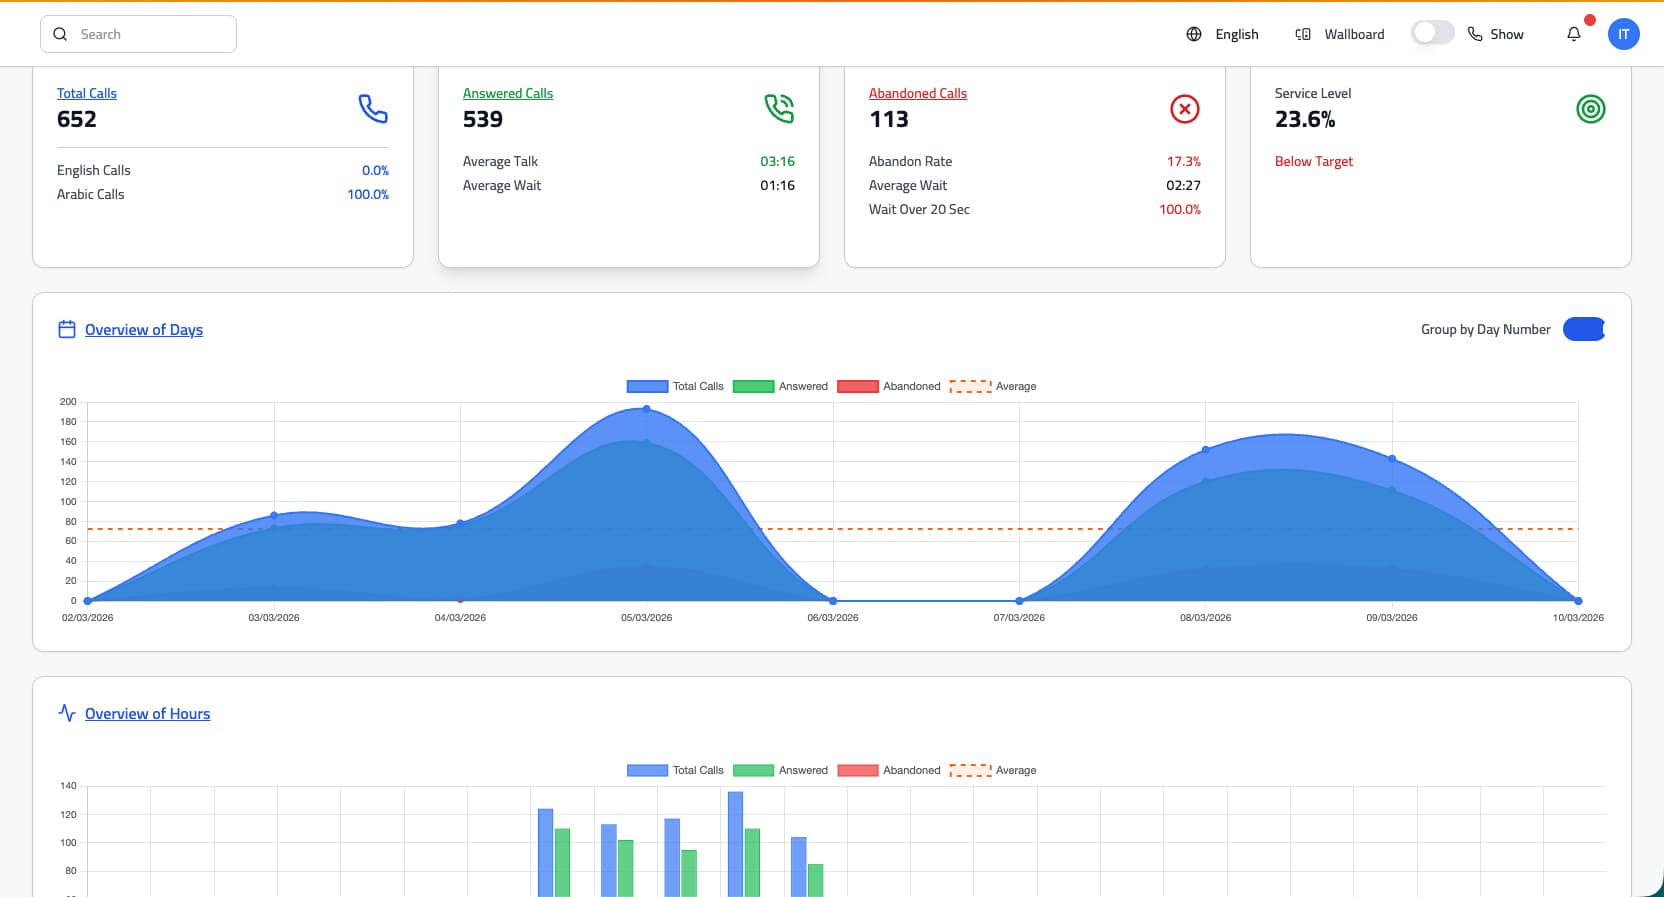This screenshot has height=897, width=1664.
Task: Click the 02:27 Average Wait value
Action: [1183, 185]
